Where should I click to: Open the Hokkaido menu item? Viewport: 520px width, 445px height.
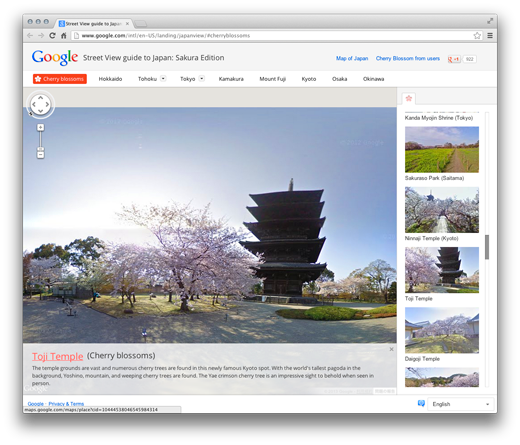(110, 79)
